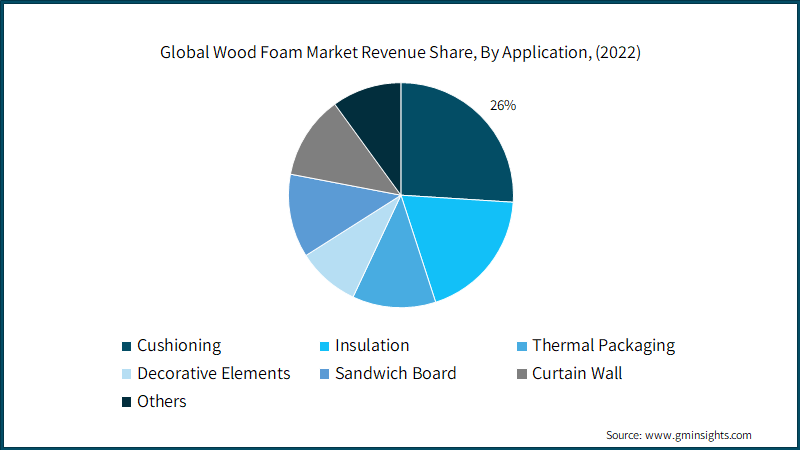Click the chart title text
This screenshot has height=450, width=800.
pyautogui.click(x=400, y=53)
